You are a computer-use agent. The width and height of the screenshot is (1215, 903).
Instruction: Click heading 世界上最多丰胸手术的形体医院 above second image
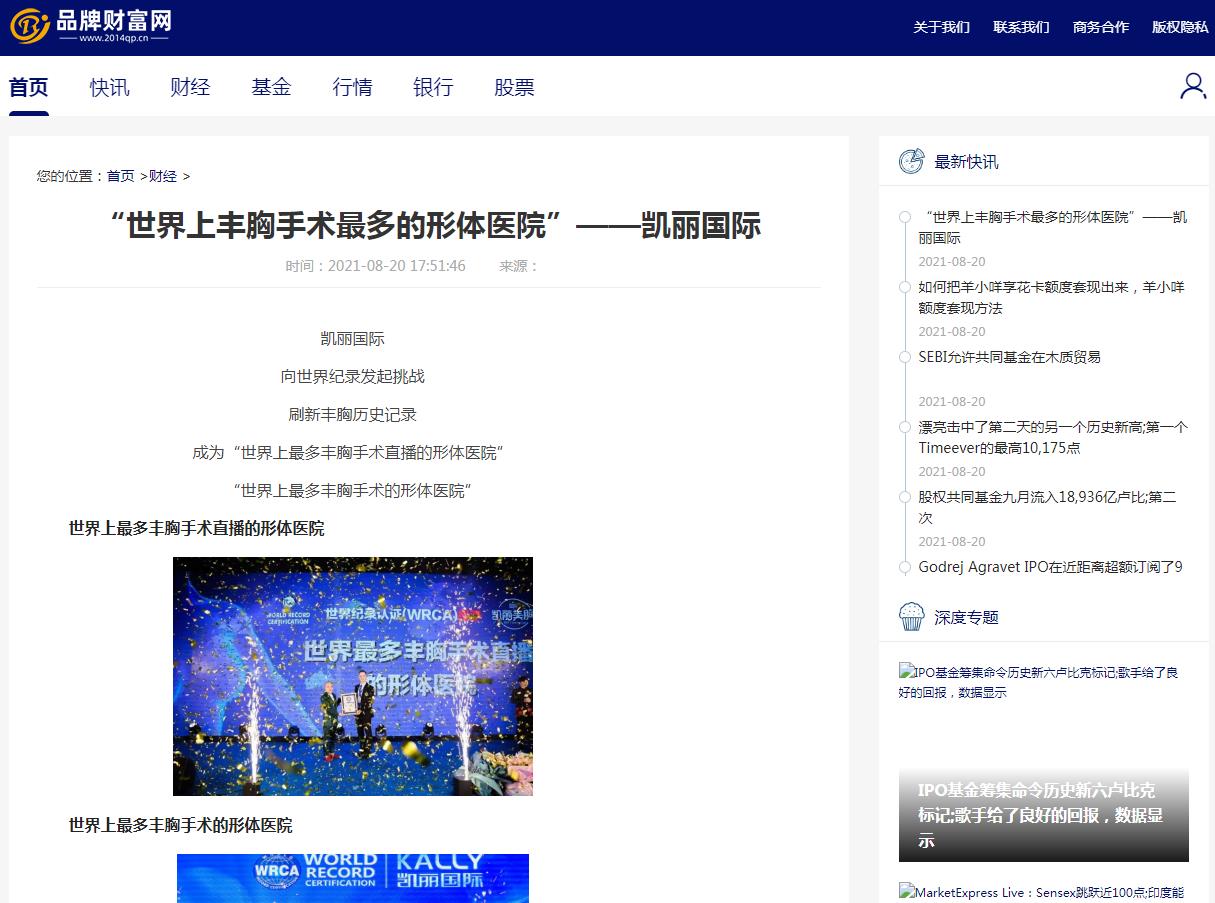point(181,826)
